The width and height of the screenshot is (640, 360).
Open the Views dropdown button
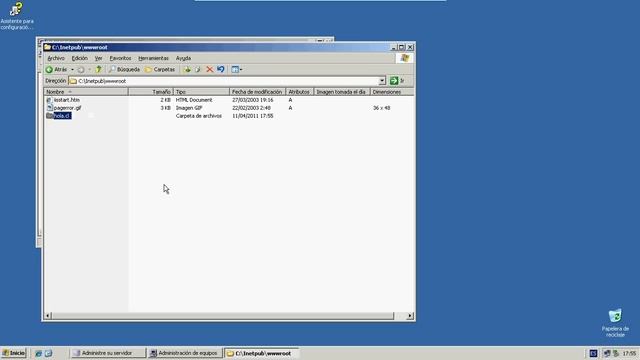click(x=237, y=69)
